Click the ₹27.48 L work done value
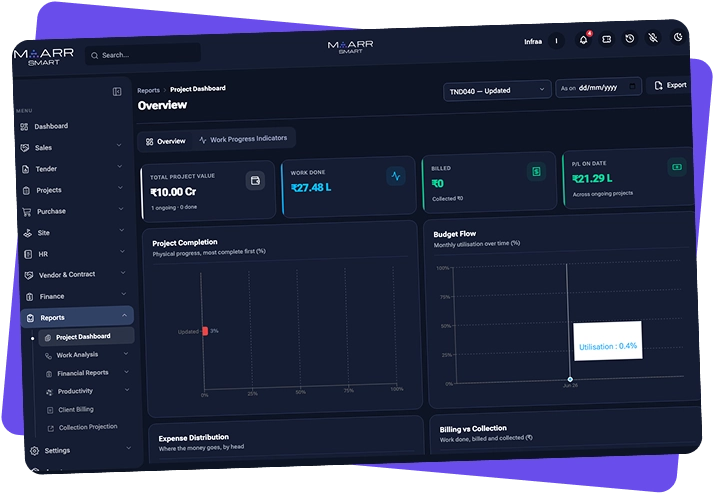This screenshot has height=494, width=715. click(311, 187)
